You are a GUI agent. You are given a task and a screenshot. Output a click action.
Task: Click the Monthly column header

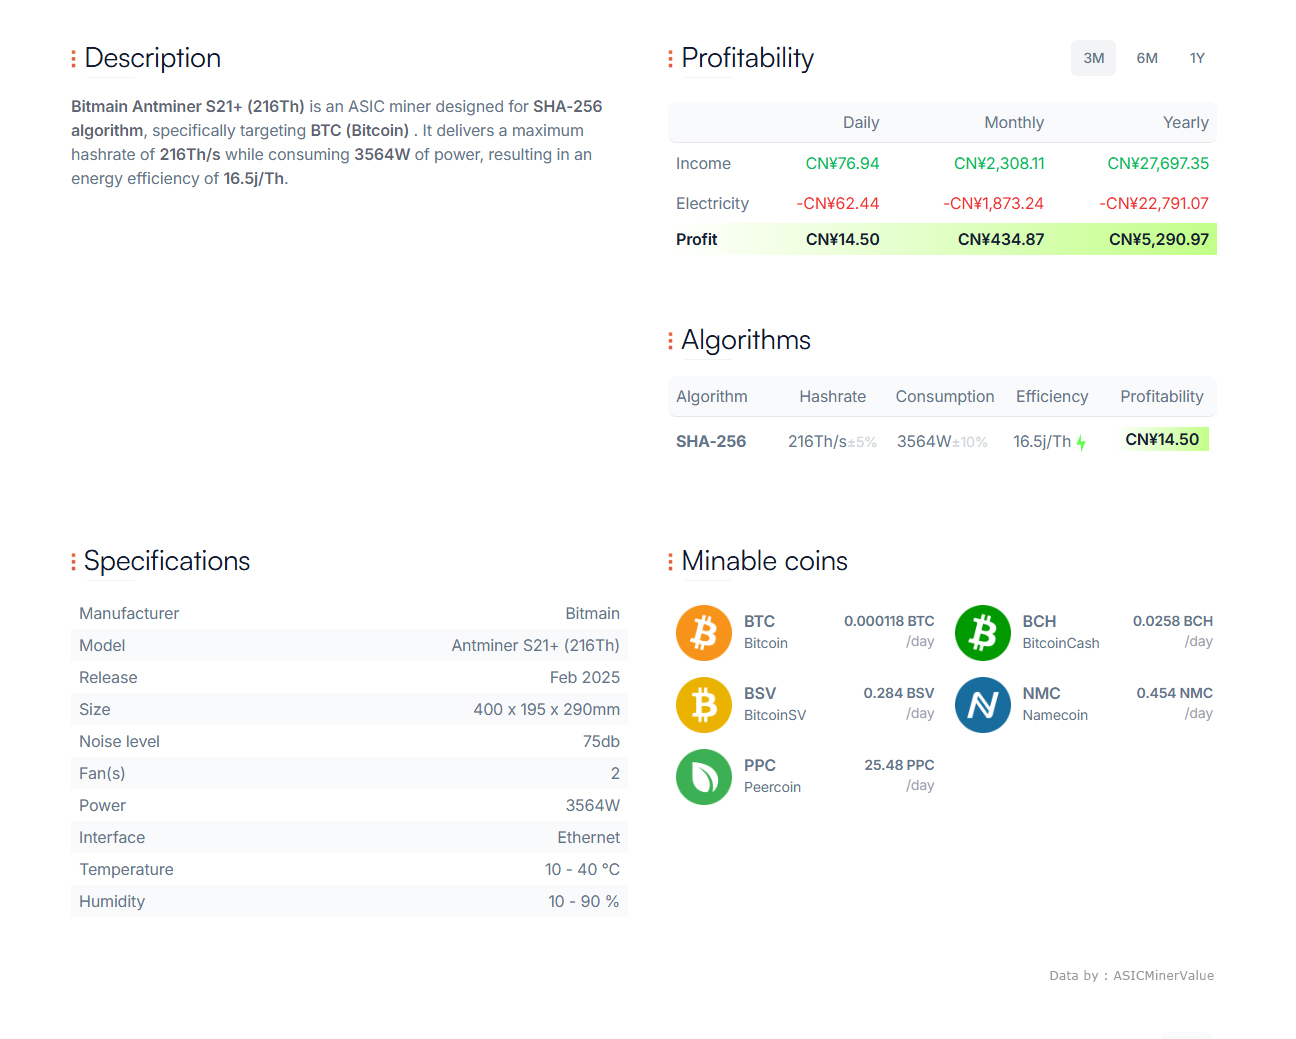(1014, 122)
